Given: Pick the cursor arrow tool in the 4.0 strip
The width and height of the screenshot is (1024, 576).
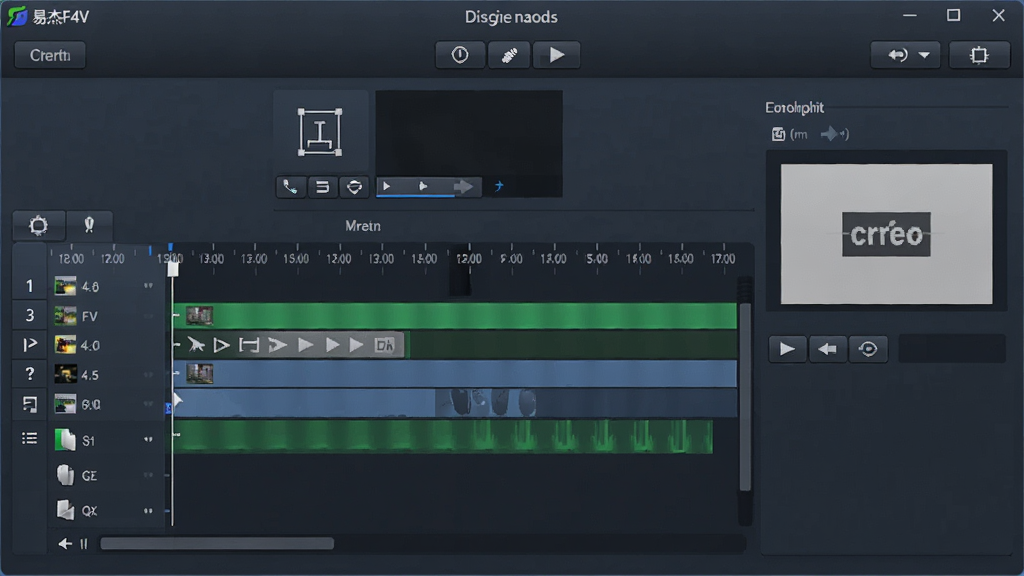Looking at the screenshot, I should pyautogui.click(x=195, y=345).
